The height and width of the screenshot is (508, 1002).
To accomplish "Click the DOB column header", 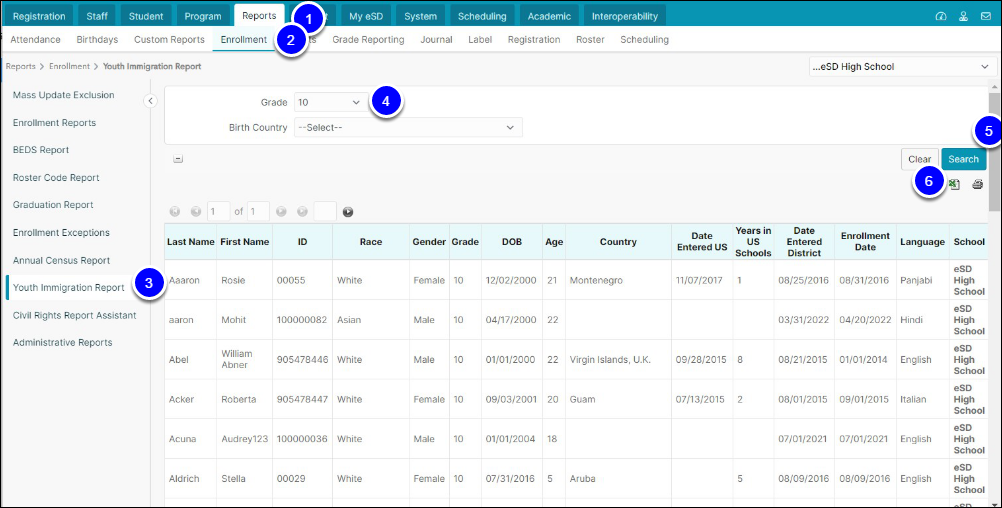I will click(511, 242).
